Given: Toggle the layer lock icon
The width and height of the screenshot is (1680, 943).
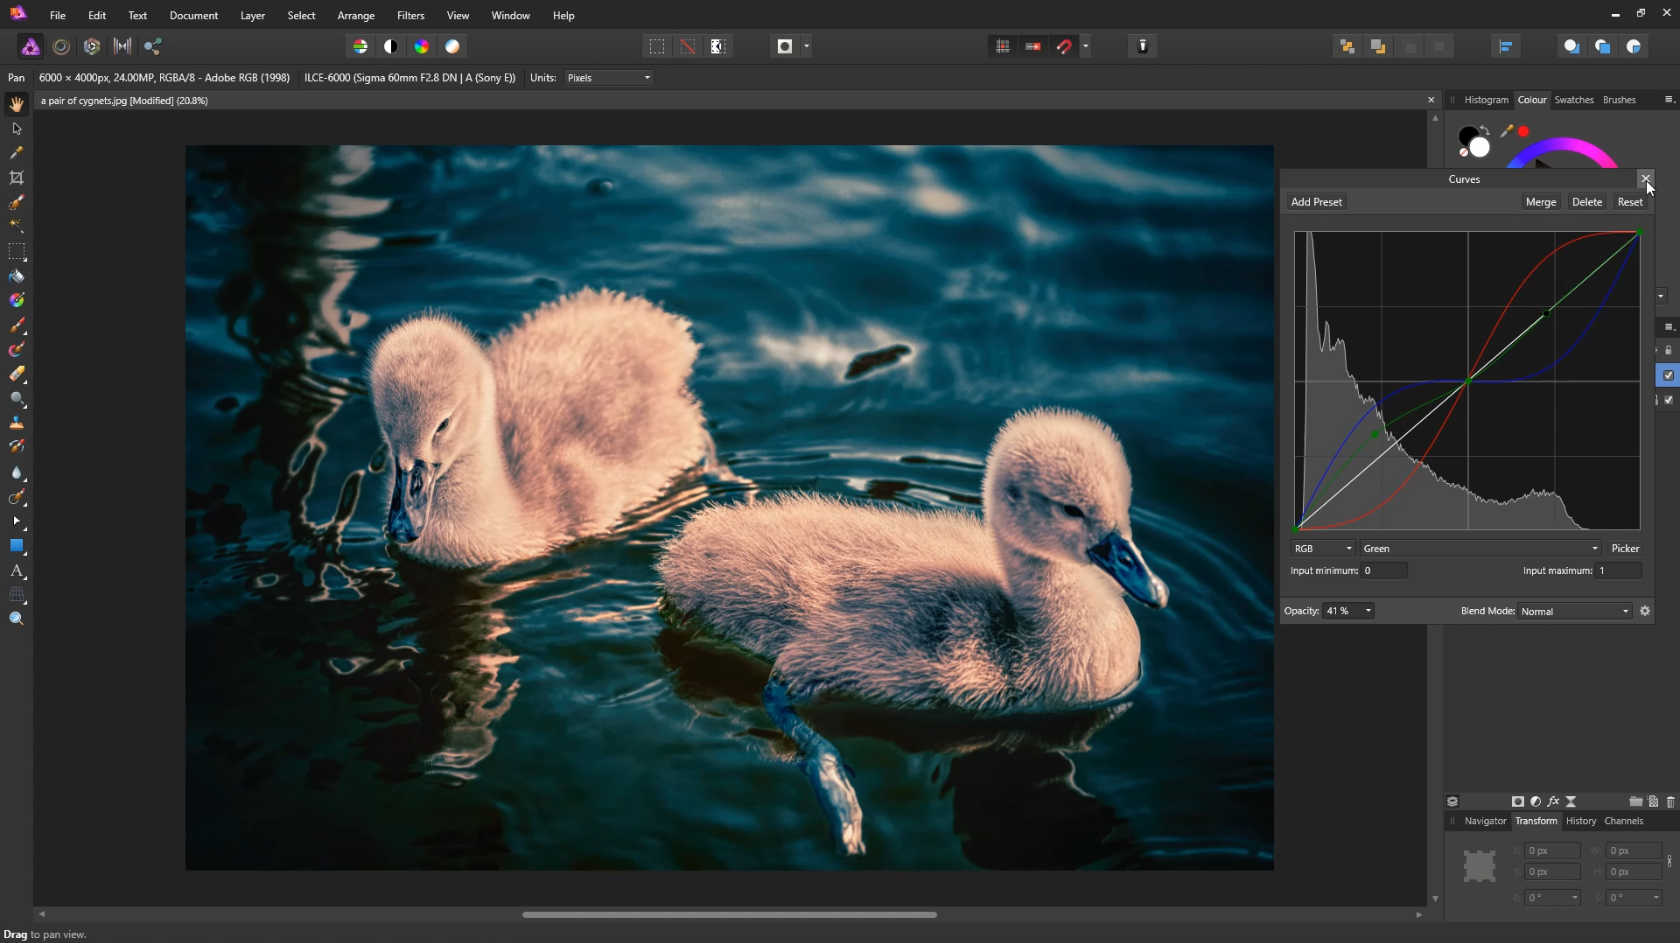Looking at the screenshot, I should click(1668, 350).
